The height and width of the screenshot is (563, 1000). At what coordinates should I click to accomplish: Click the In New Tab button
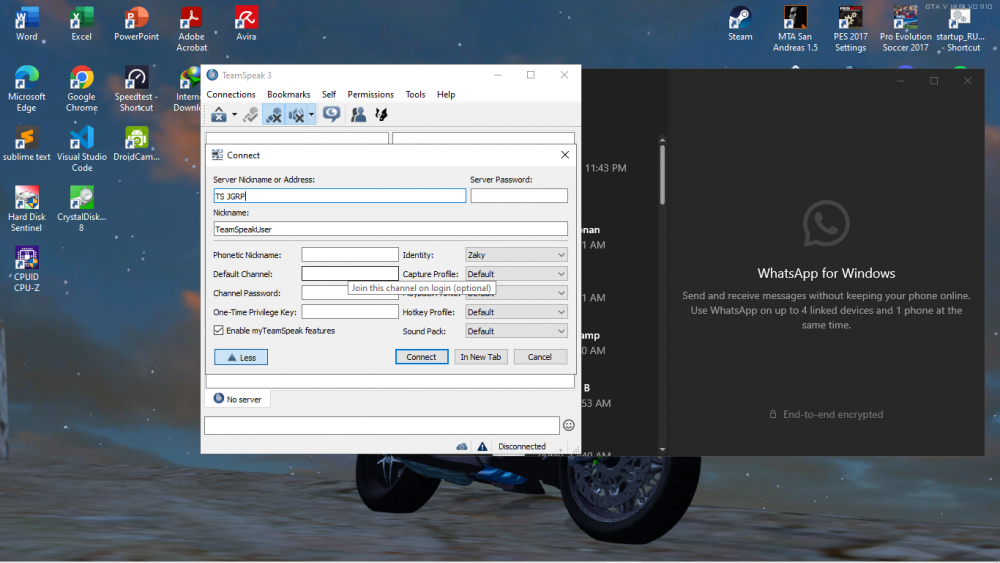[481, 357]
